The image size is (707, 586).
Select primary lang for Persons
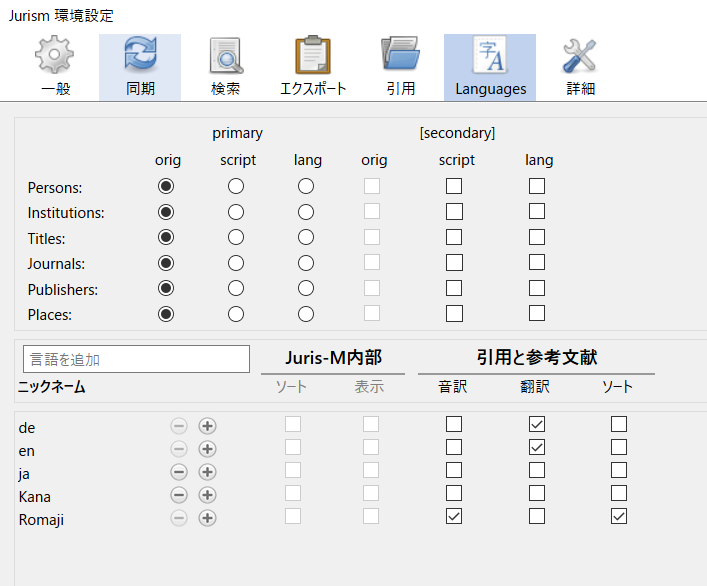pyautogui.click(x=306, y=186)
